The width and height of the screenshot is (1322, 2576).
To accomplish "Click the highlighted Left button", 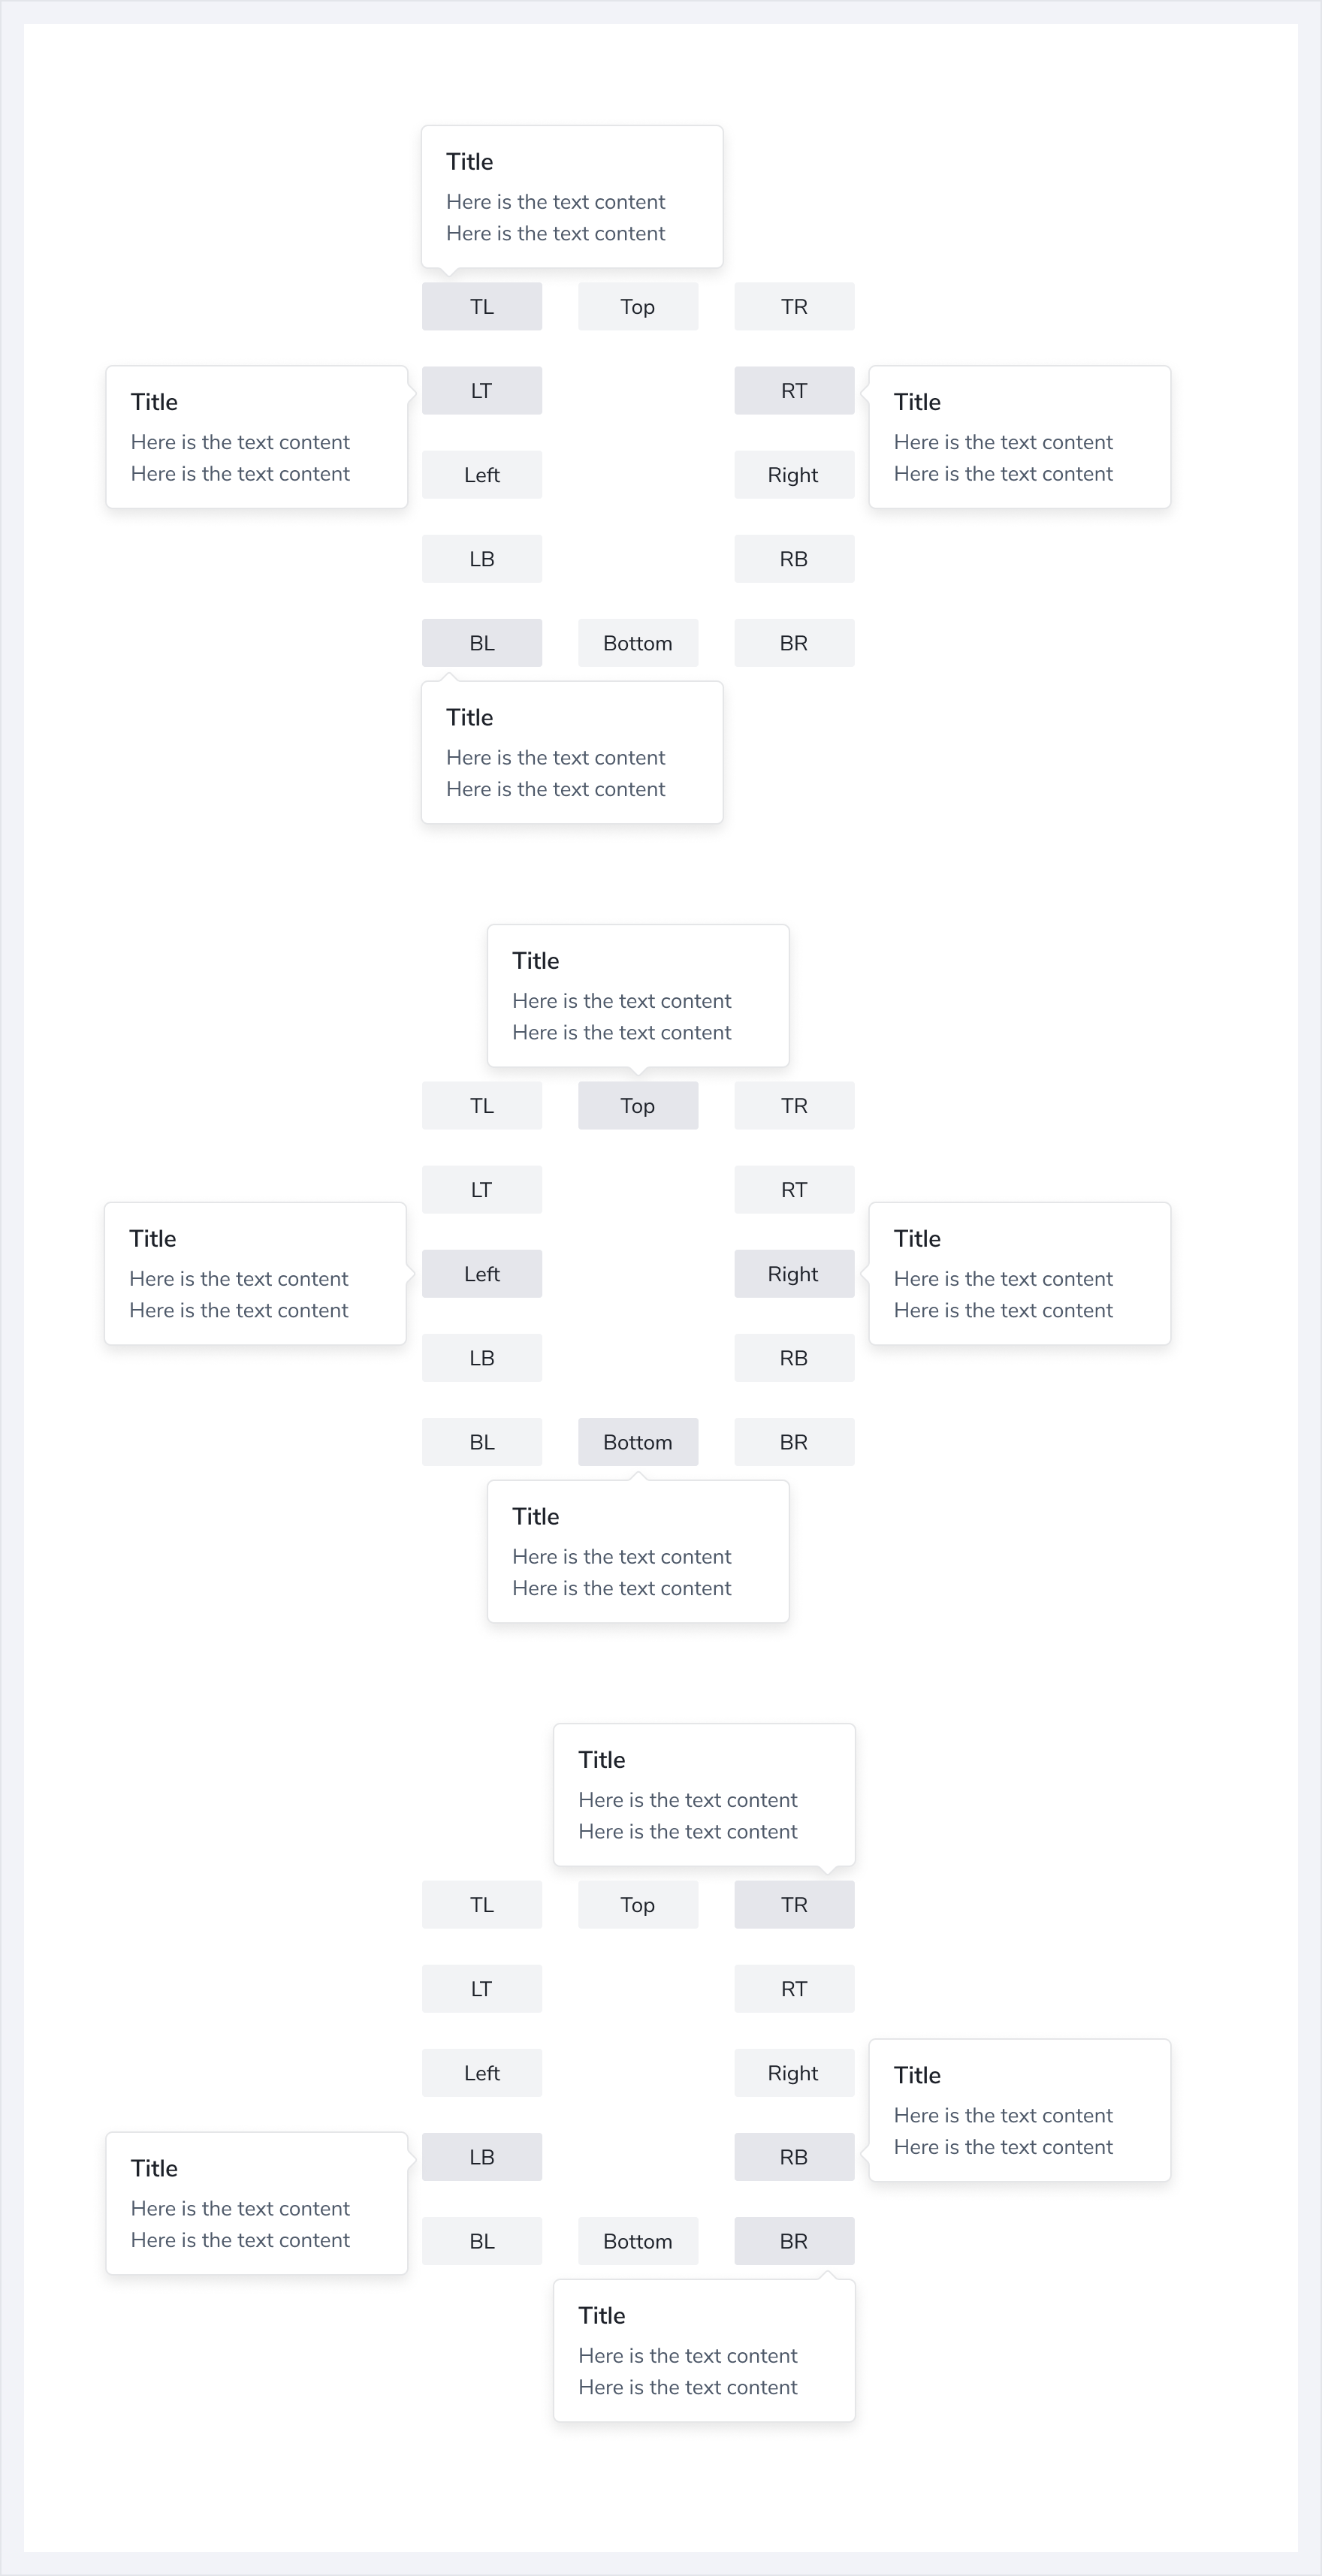I will point(481,1273).
